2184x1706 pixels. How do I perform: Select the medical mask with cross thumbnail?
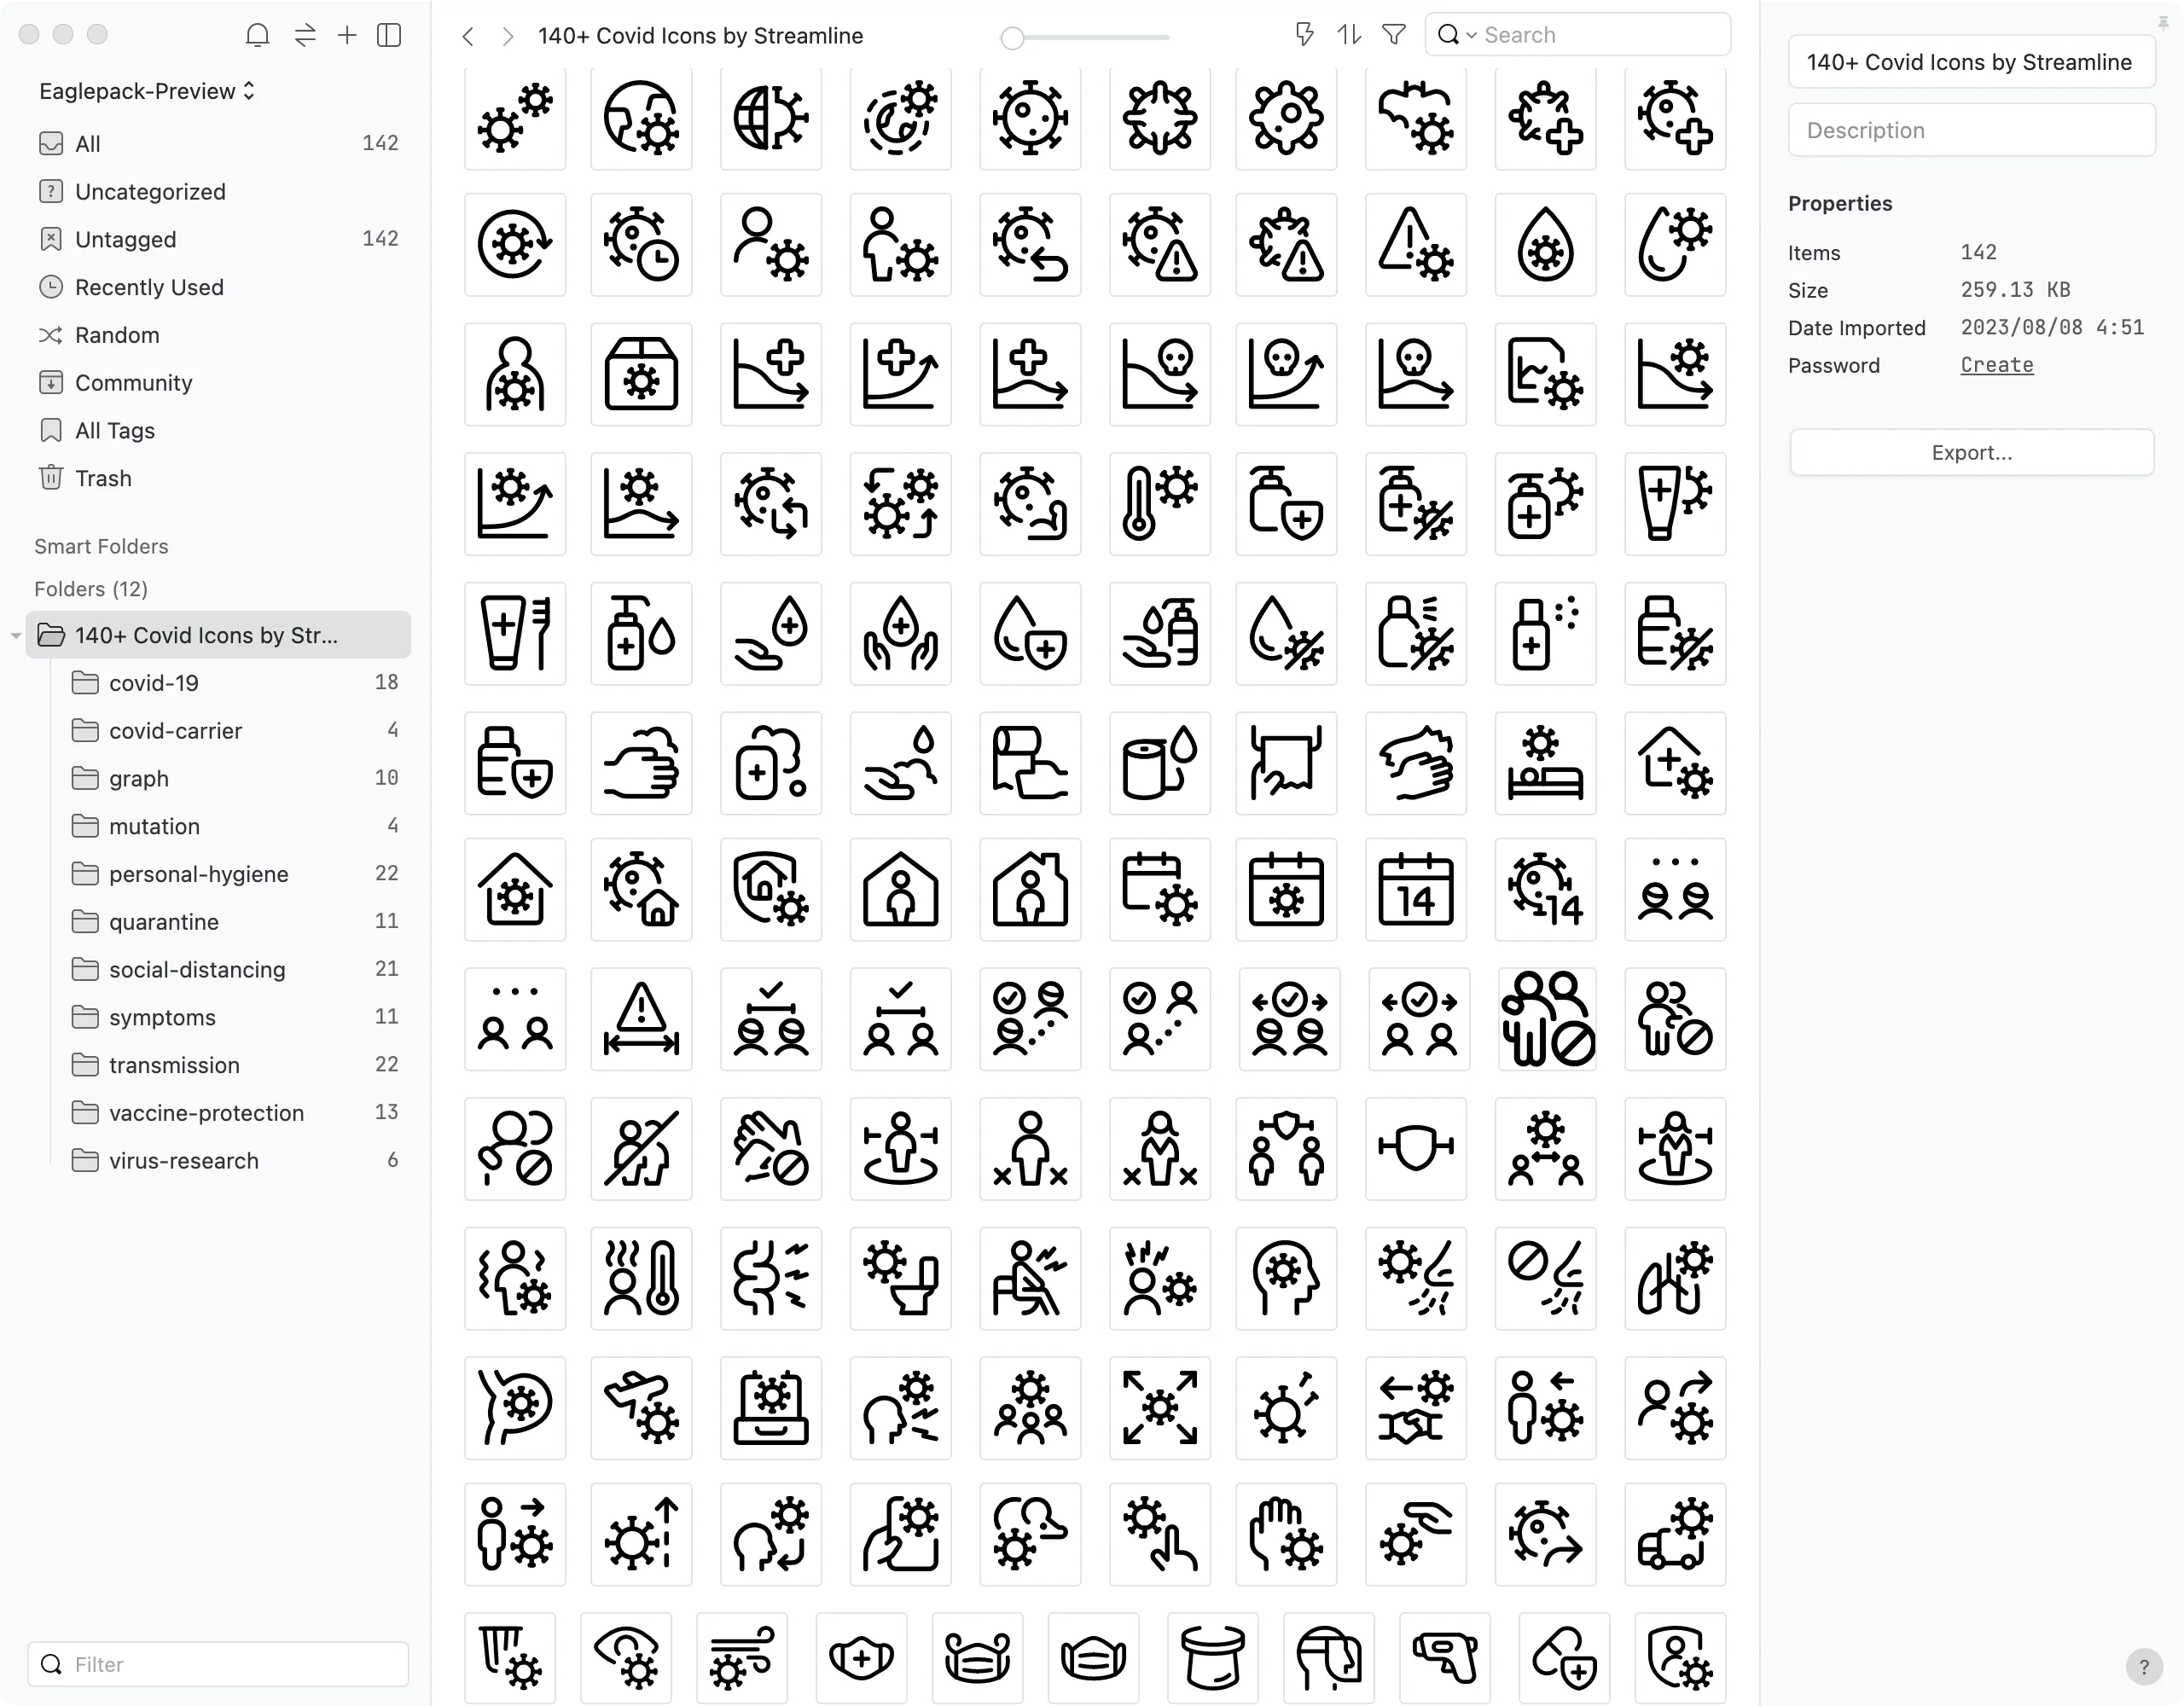coord(861,1658)
